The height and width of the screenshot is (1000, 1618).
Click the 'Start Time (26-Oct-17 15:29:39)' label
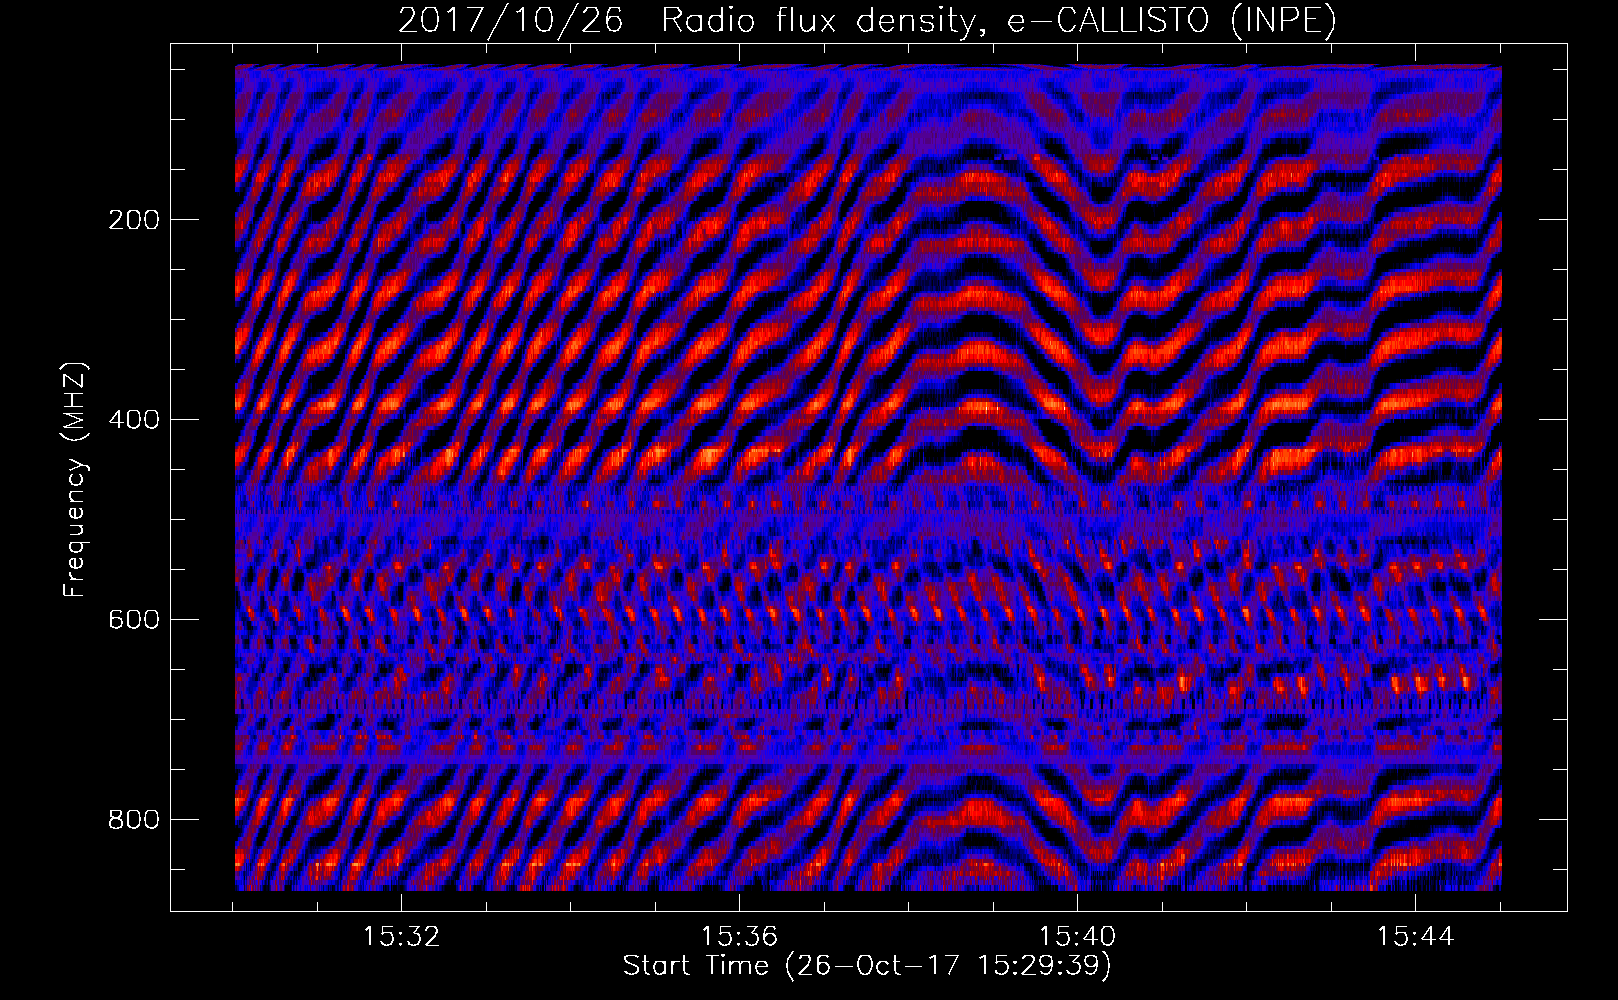click(867, 966)
